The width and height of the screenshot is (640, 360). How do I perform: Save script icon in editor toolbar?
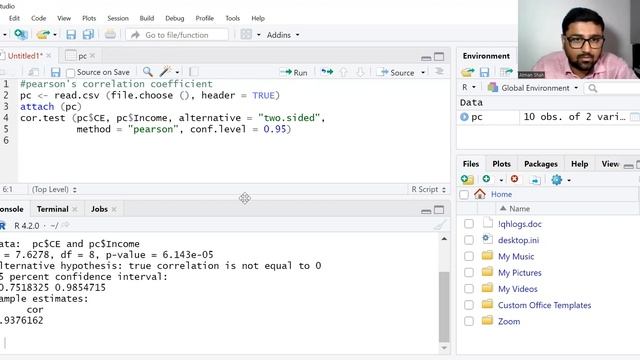(56, 72)
